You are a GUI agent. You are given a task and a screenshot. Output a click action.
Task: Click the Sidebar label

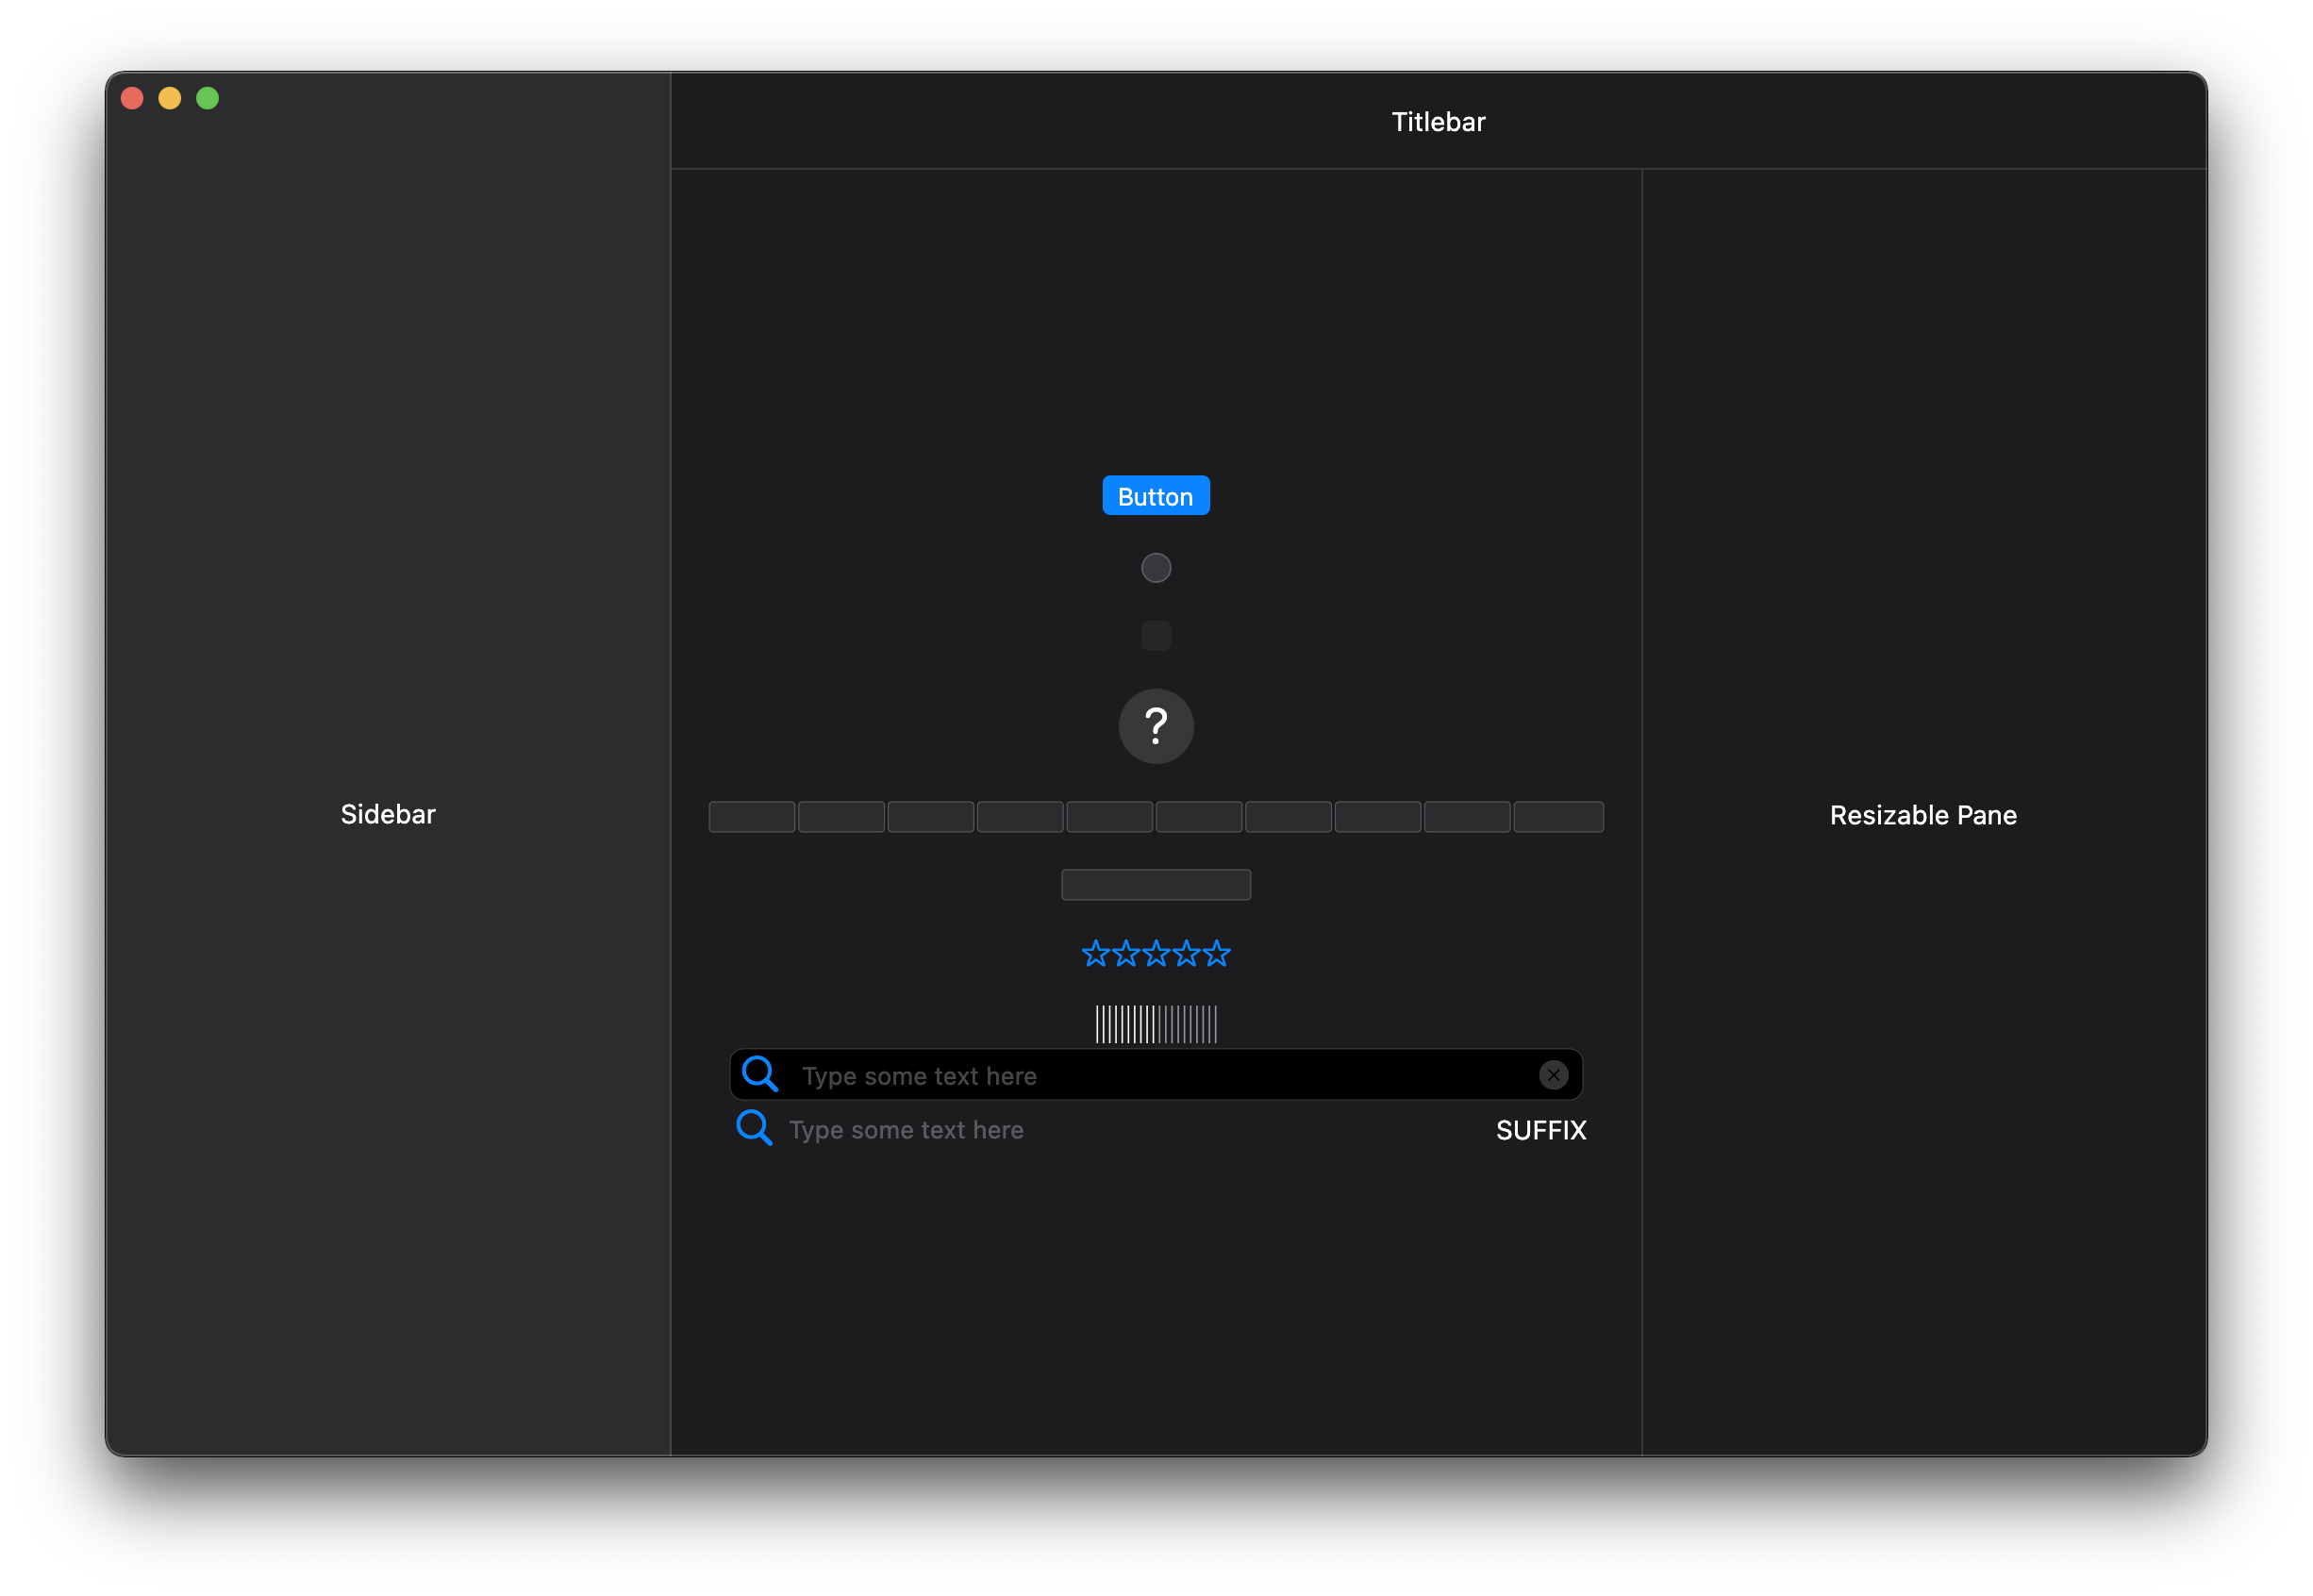[x=388, y=814]
